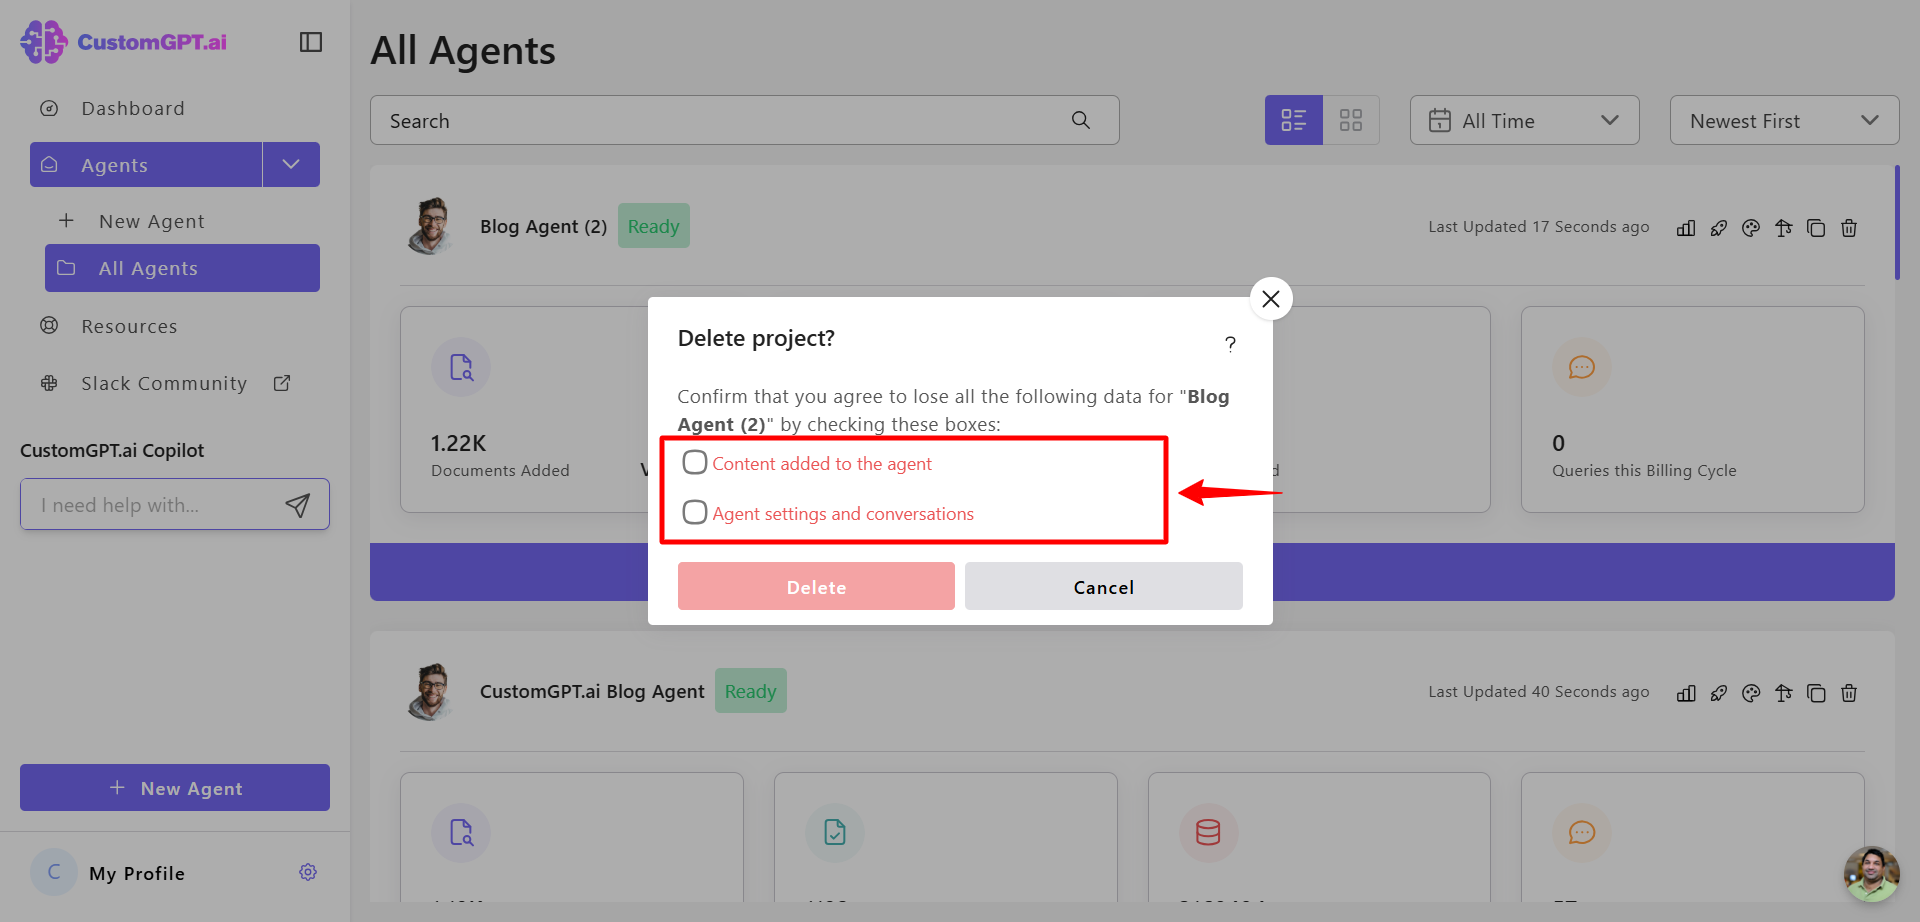Viewport: 1920px width, 922px height.
Task: Duplicate Blog Agent (2) with the copy icon
Action: click(1816, 228)
